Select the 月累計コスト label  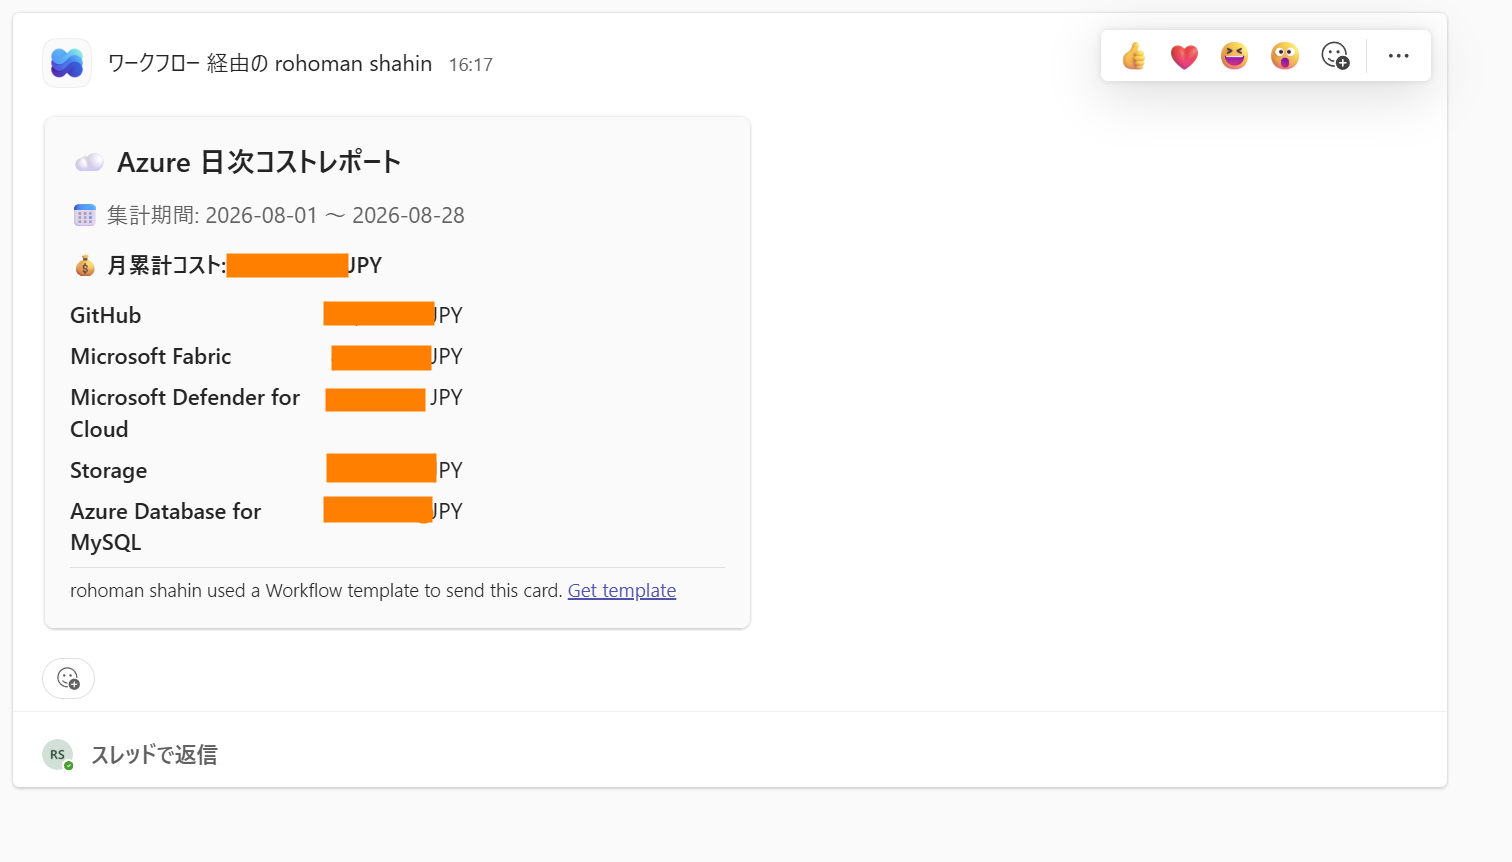click(x=167, y=265)
